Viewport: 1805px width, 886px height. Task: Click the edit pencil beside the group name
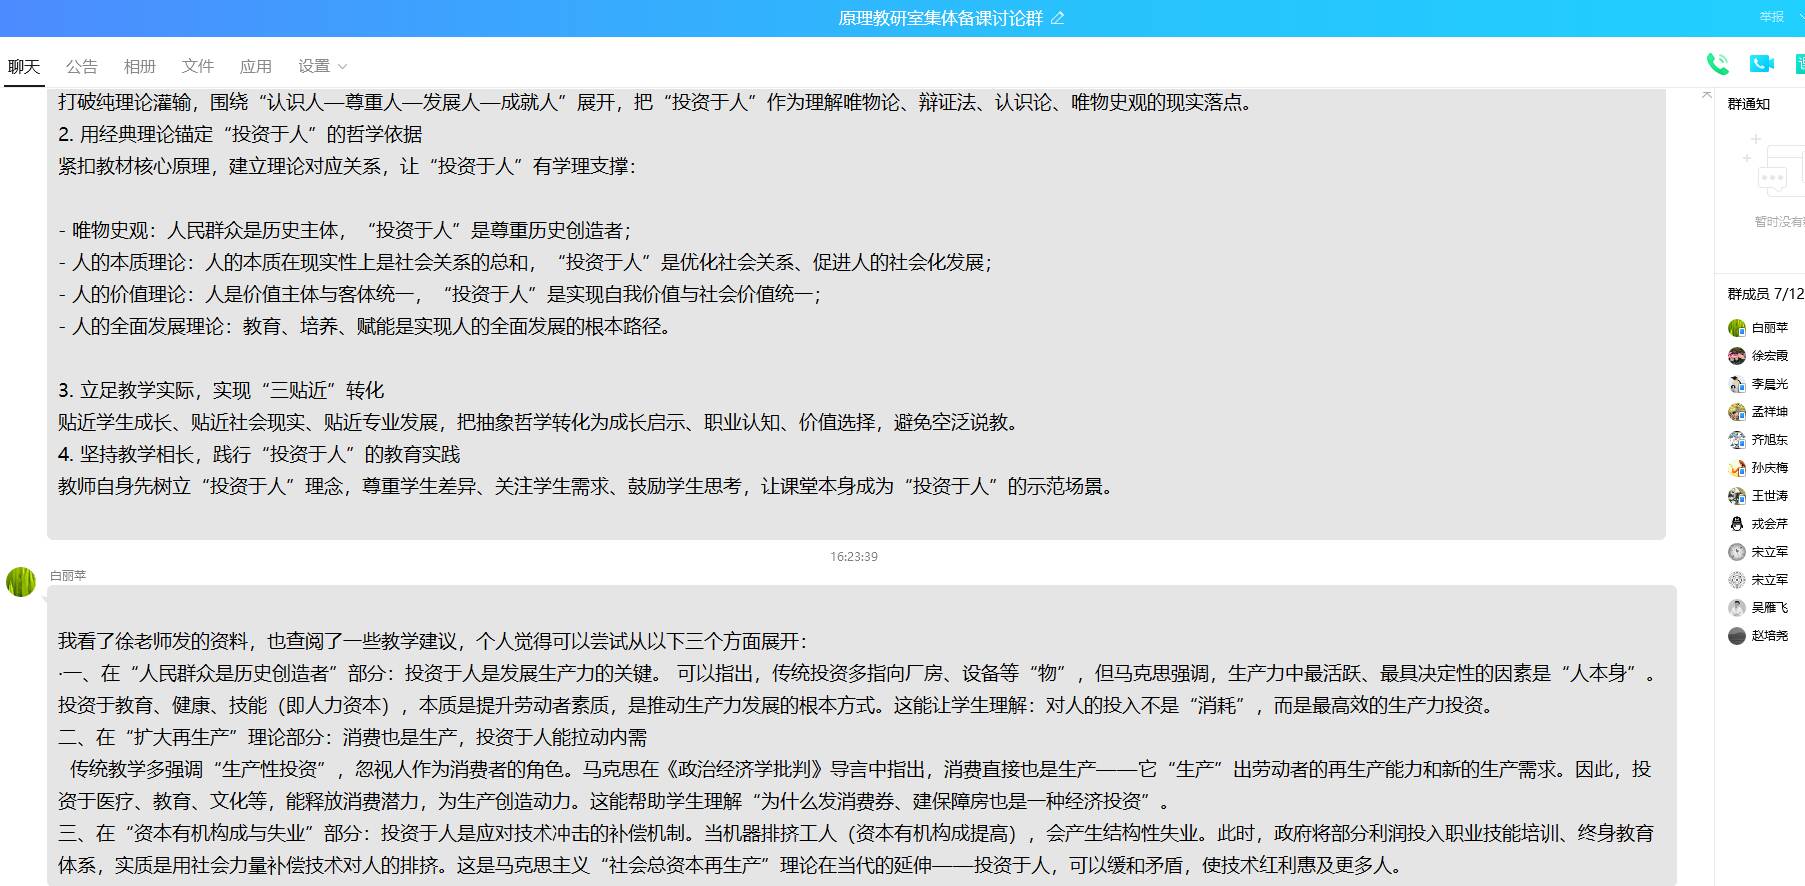pos(1058,18)
